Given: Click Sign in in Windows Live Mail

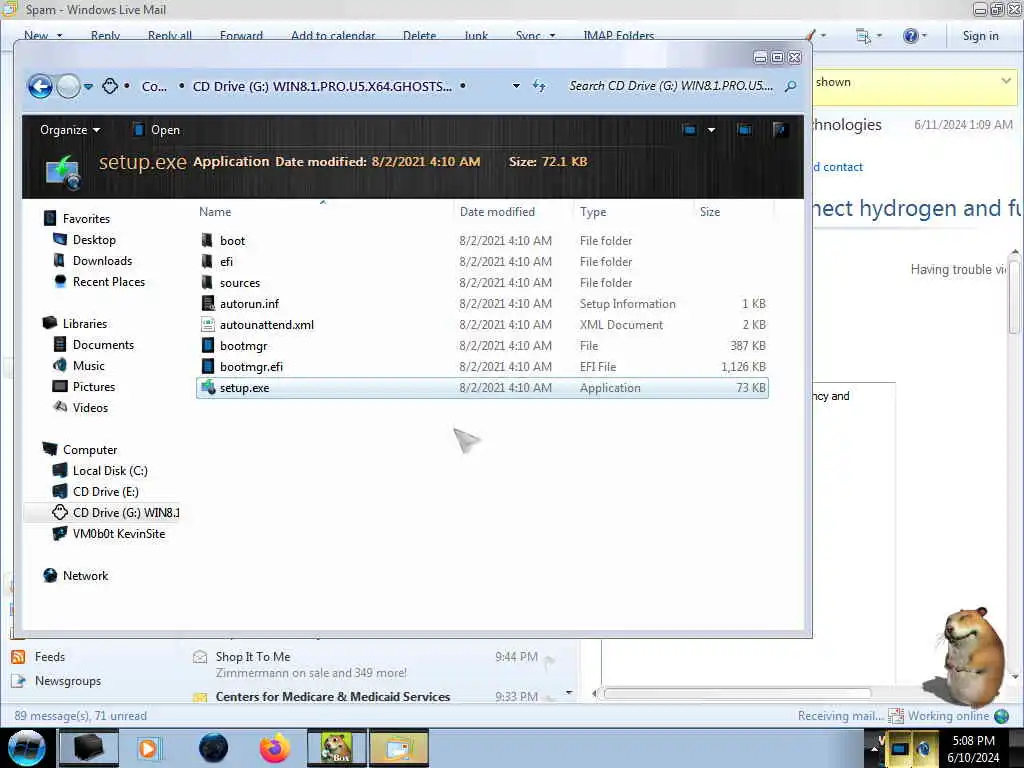Looking at the screenshot, I should click(x=980, y=36).
